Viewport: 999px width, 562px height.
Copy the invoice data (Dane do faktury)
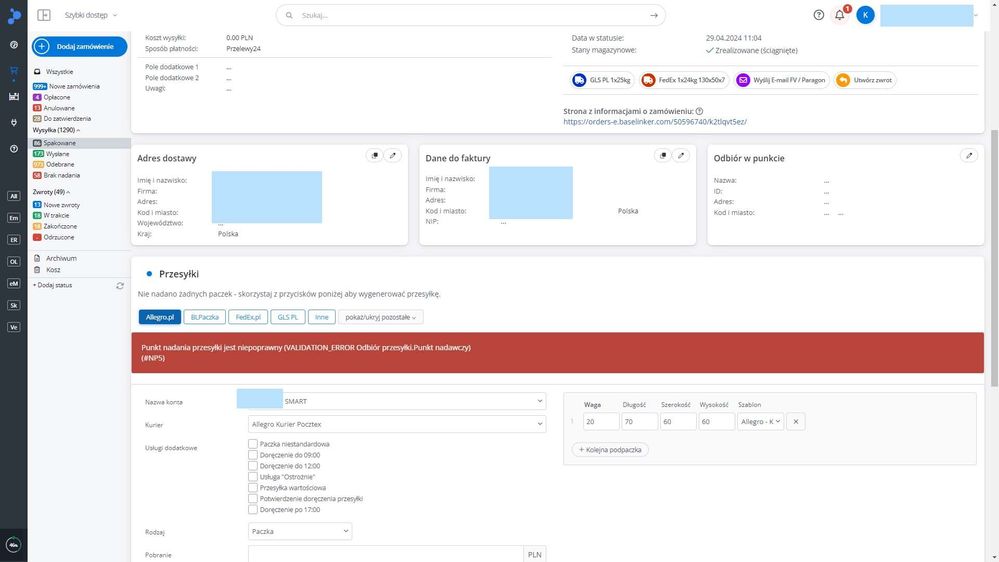pos(663,155)
